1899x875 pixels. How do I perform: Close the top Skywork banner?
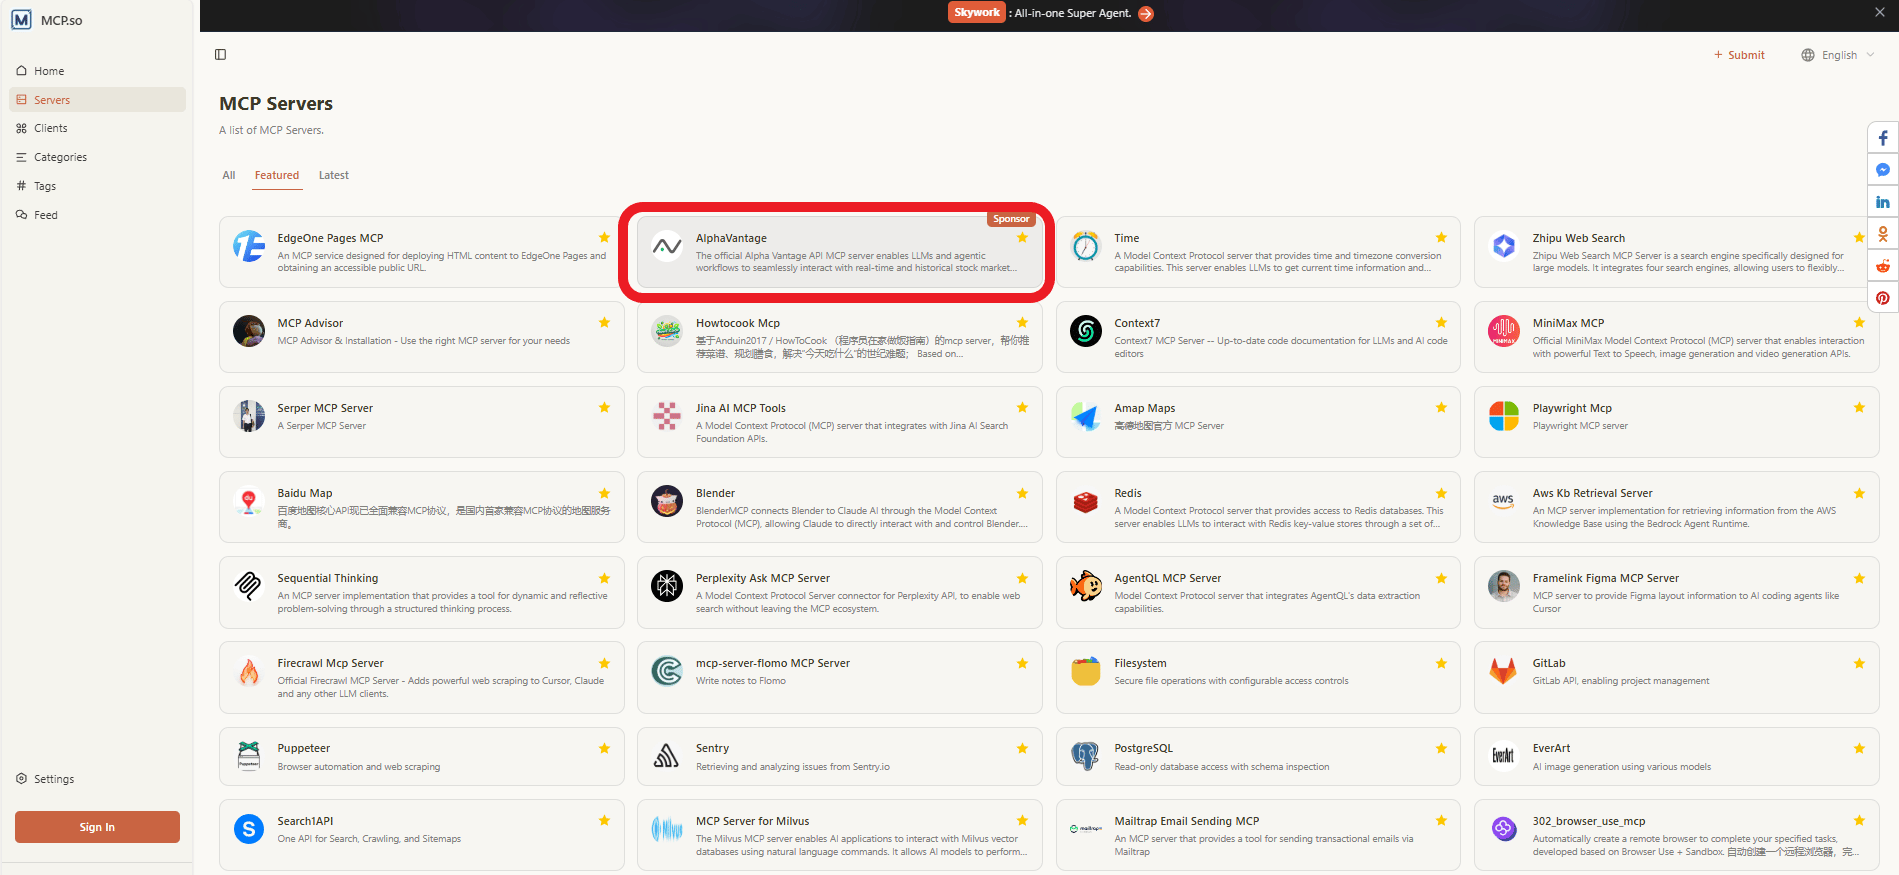click(x=1880, y=12)
